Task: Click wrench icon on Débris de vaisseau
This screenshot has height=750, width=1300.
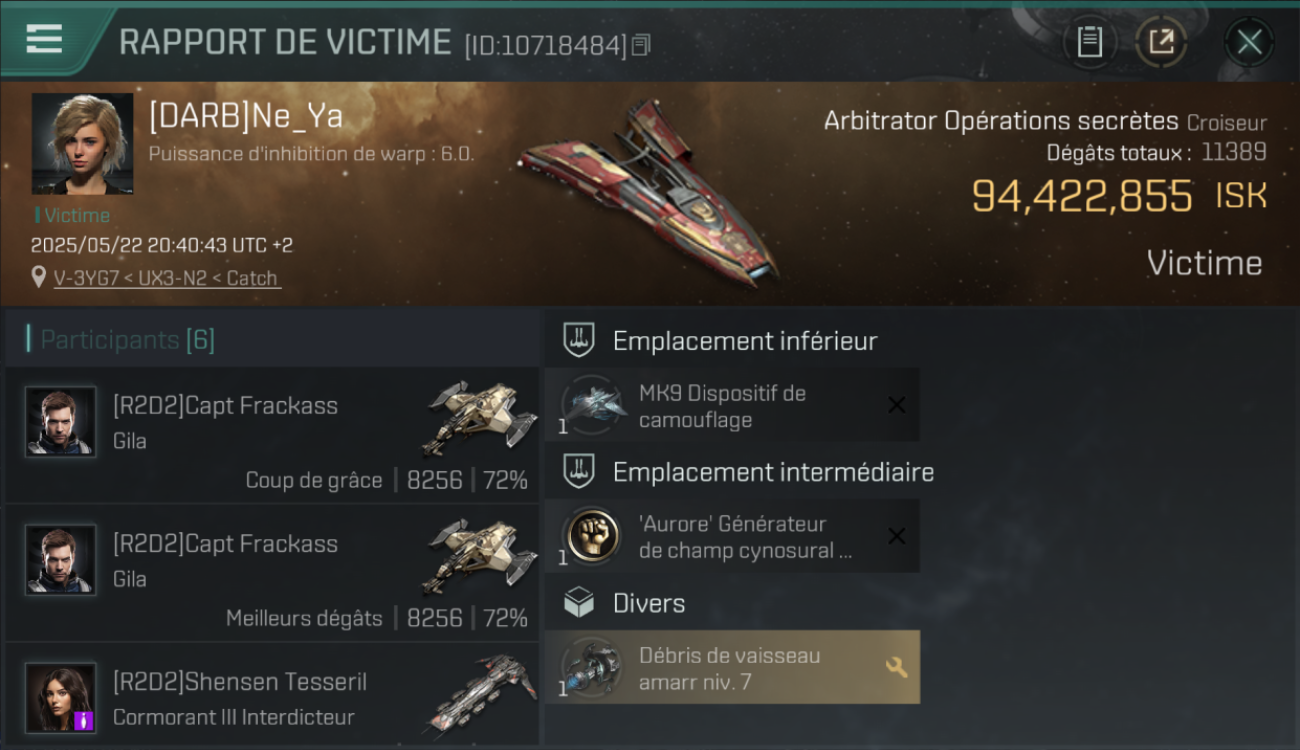Action: (897, 667)
